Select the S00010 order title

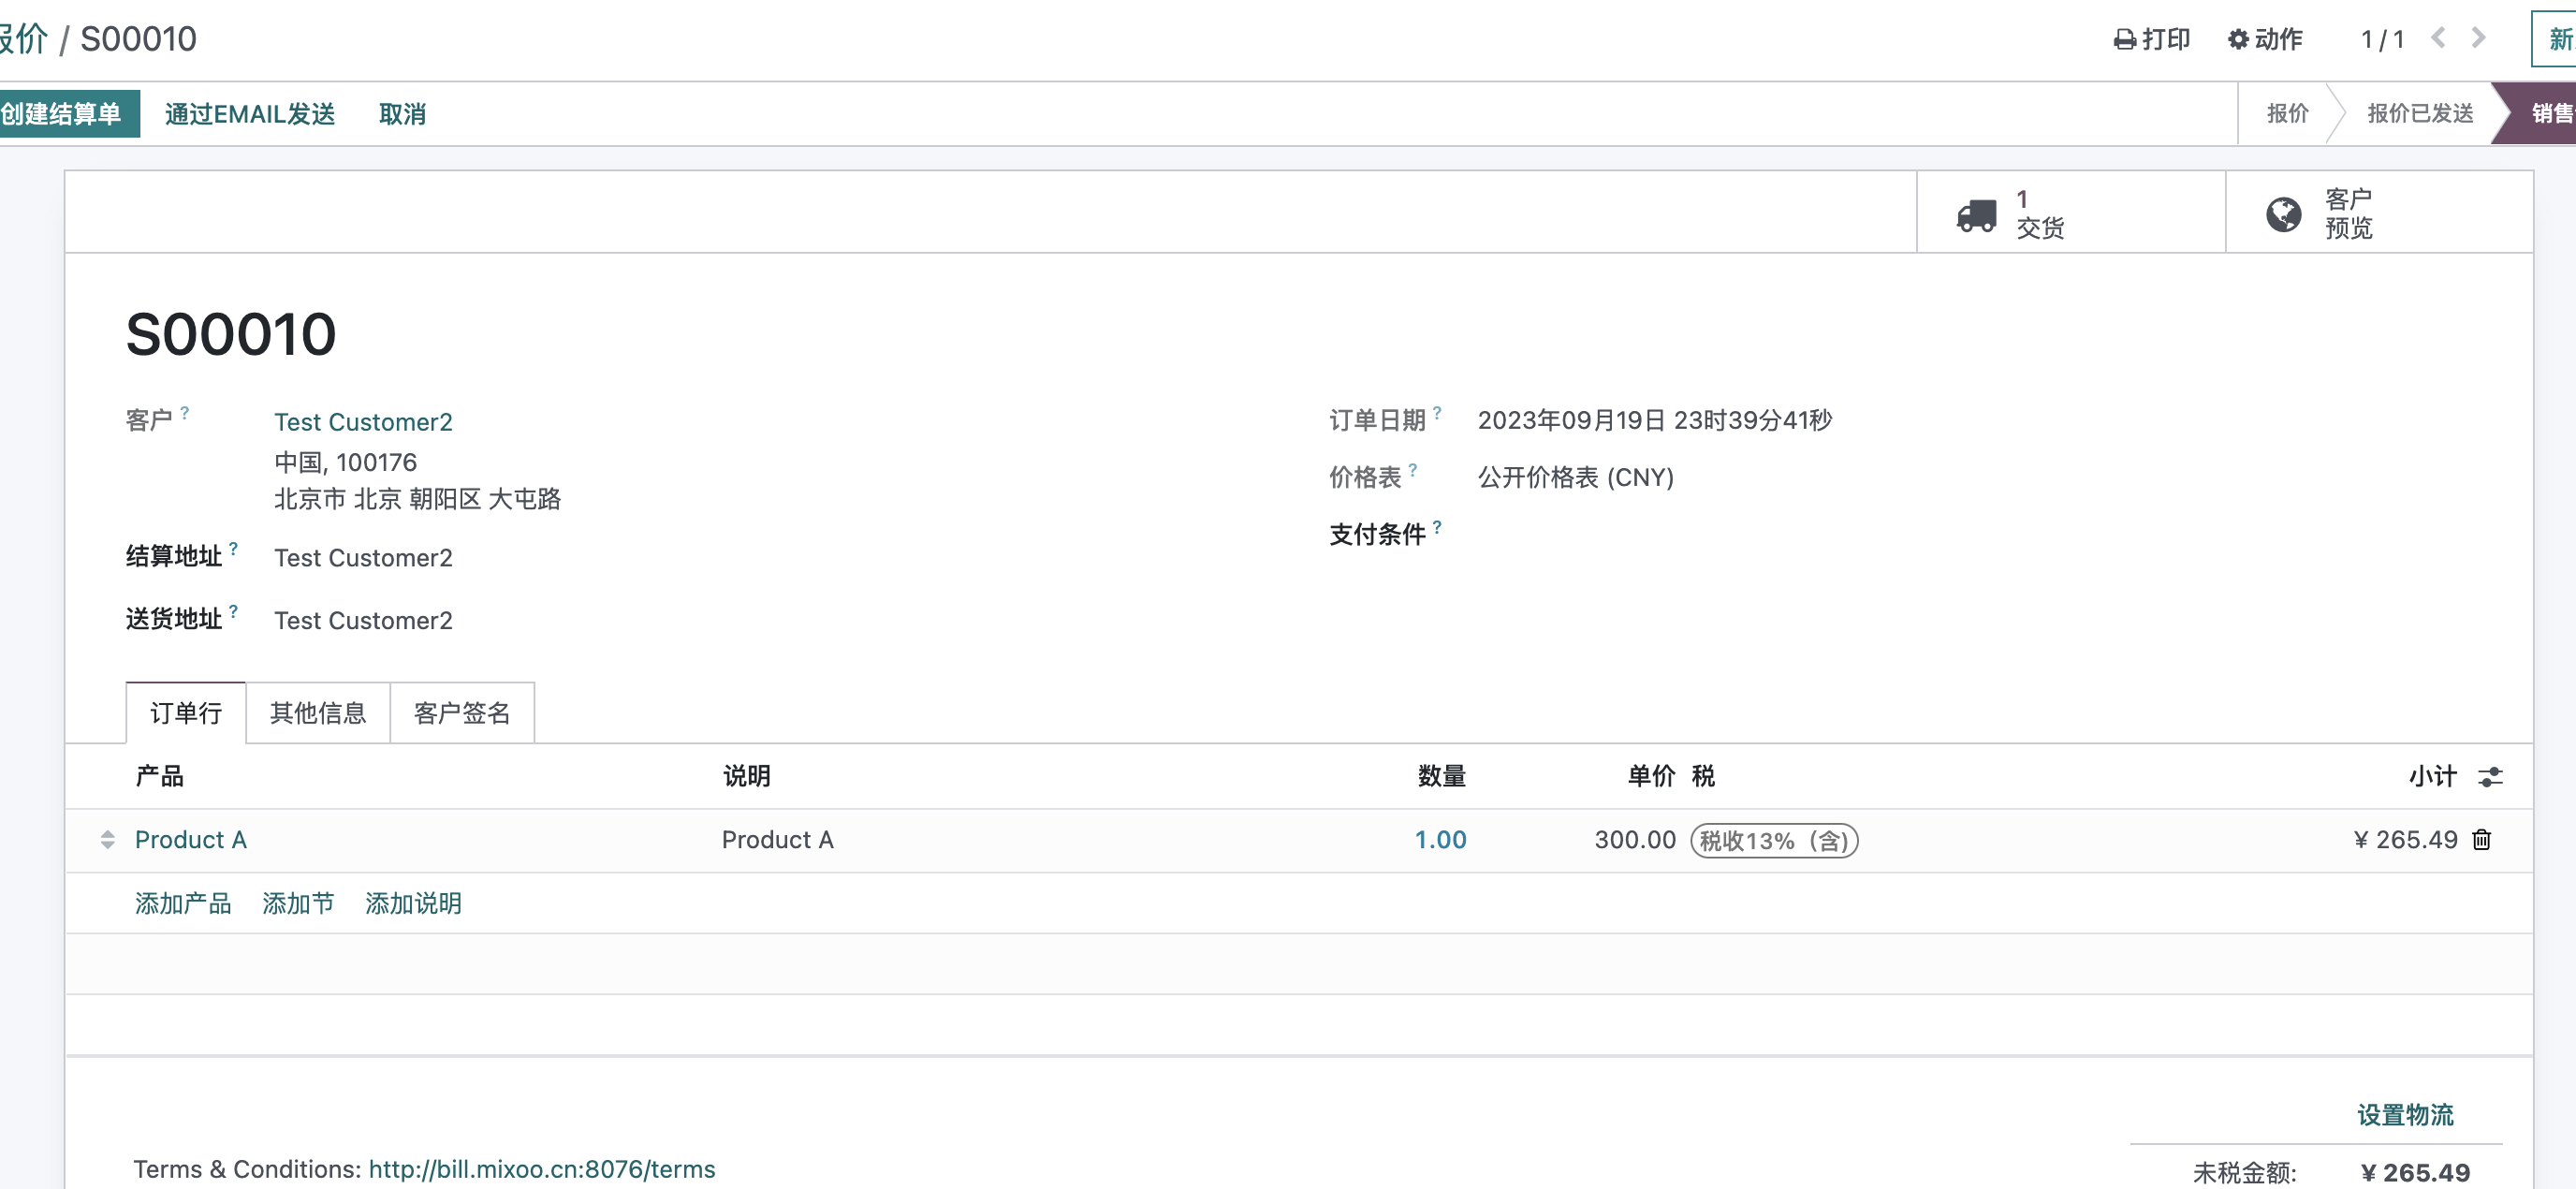231,334
